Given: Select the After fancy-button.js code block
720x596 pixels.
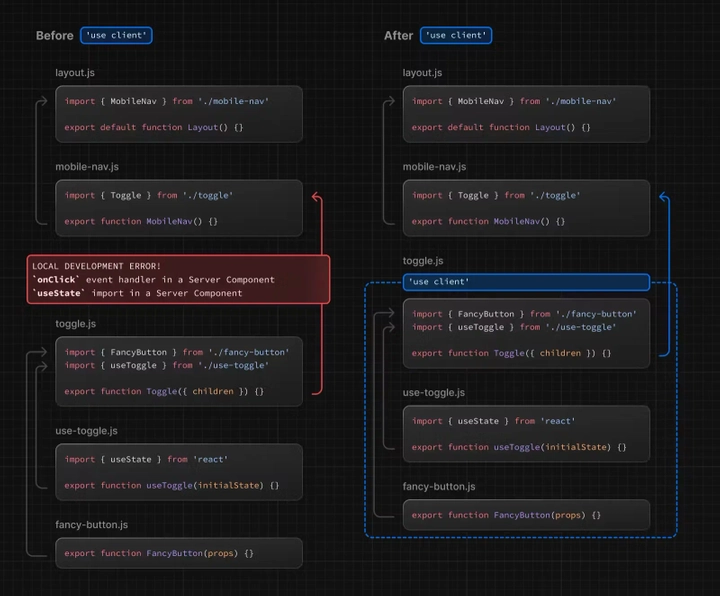Looking at the screenshot, I should coord(526,515).
